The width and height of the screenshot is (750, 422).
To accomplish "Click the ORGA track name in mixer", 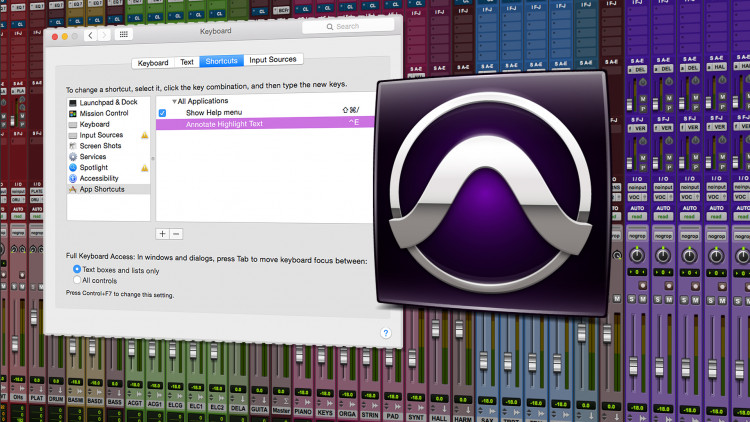I will [x=347, y=414].
